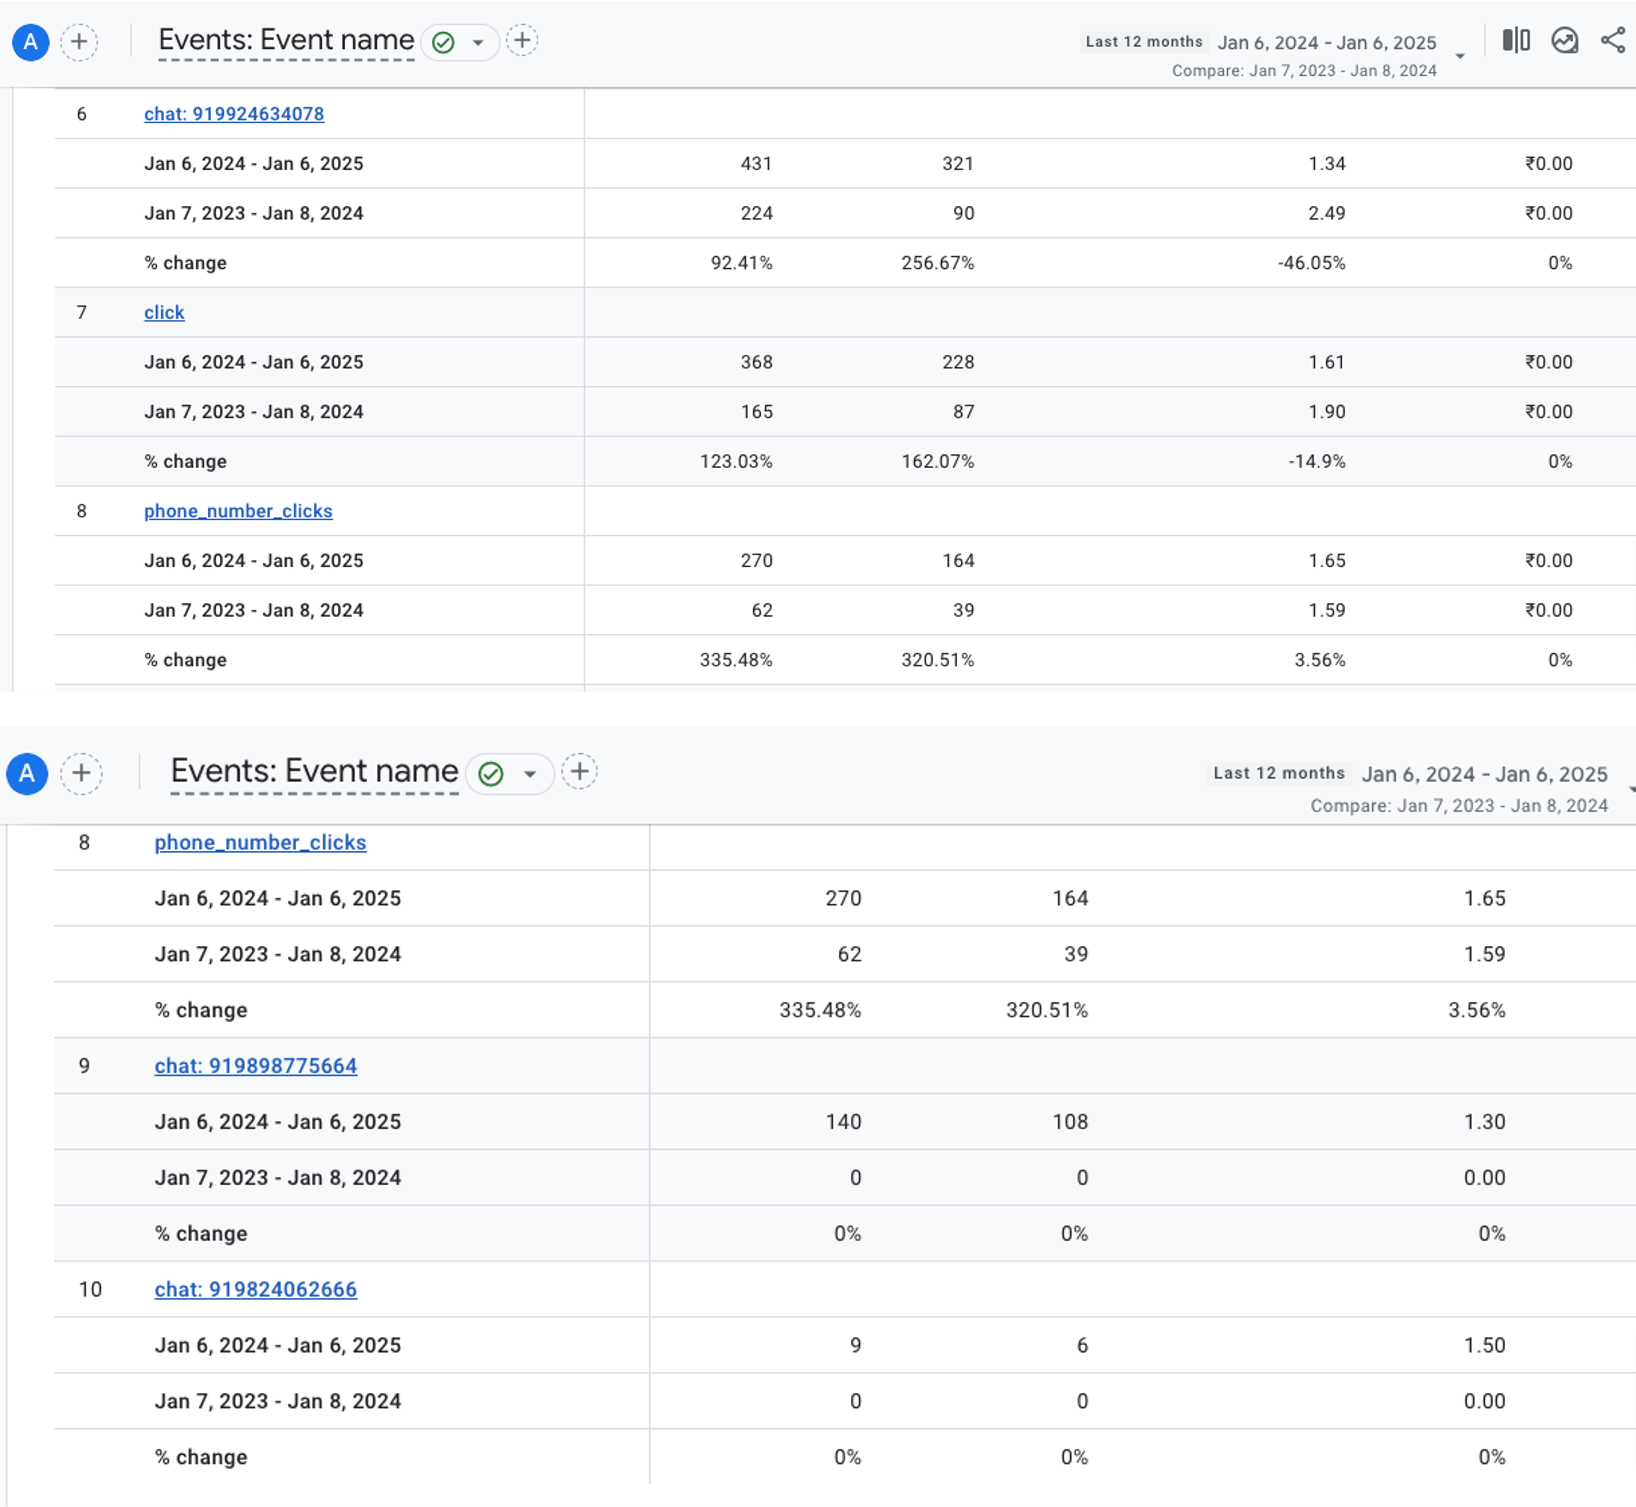The image size is (1636, 1507).
Task: Select row number 10
Action: tap(90, 1290)
